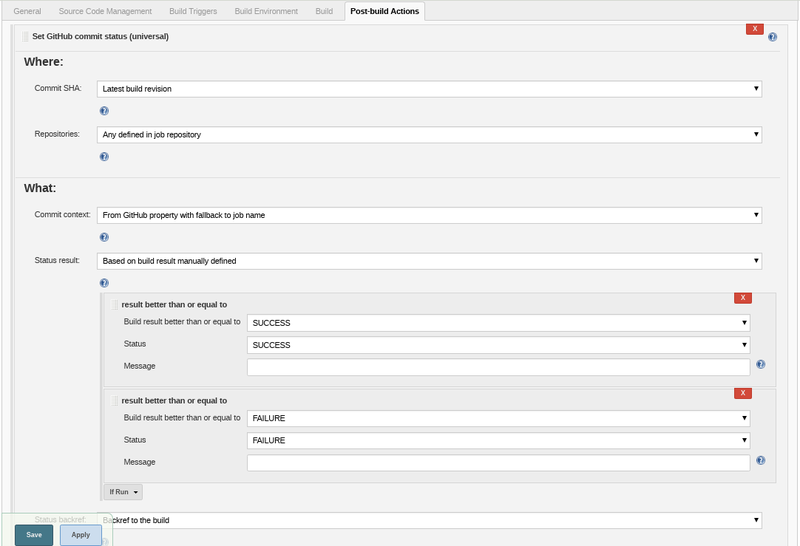Open Status backref dropdown showing Backref to the build
This screenshot has height=546, width=800.
(429, 520)
